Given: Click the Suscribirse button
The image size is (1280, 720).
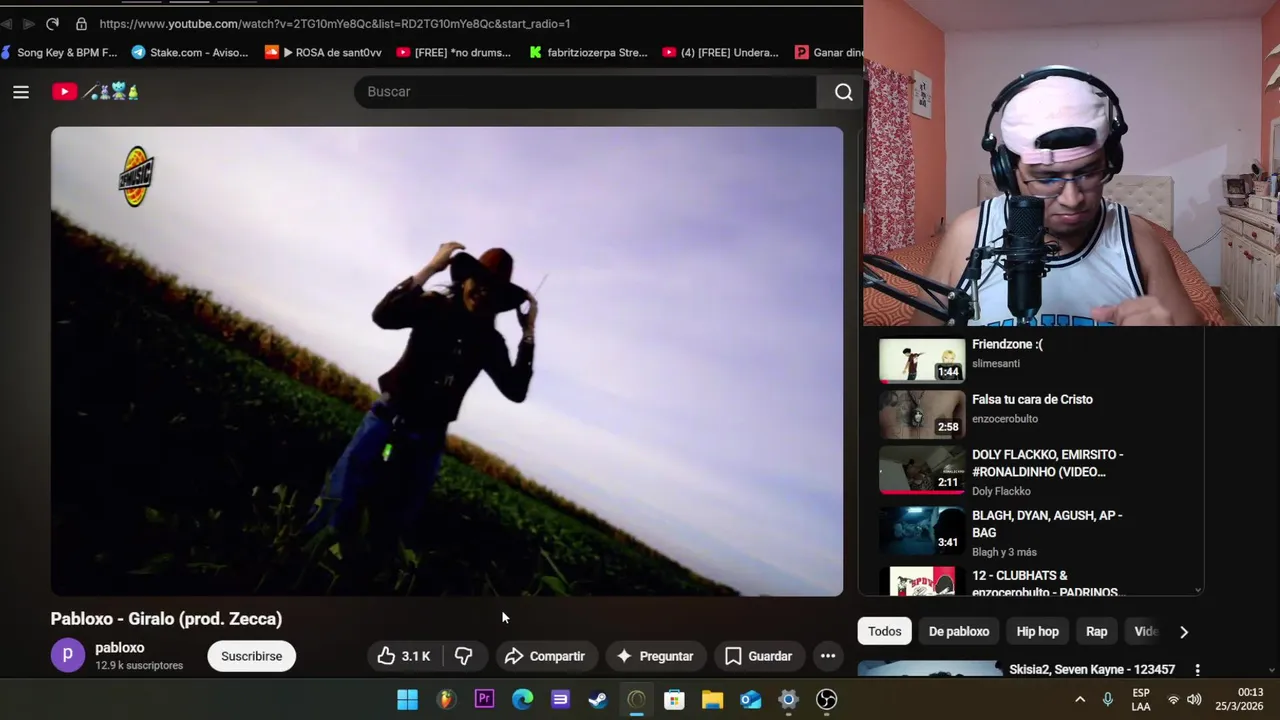Looking at the screenshot, I should (251, 656).
